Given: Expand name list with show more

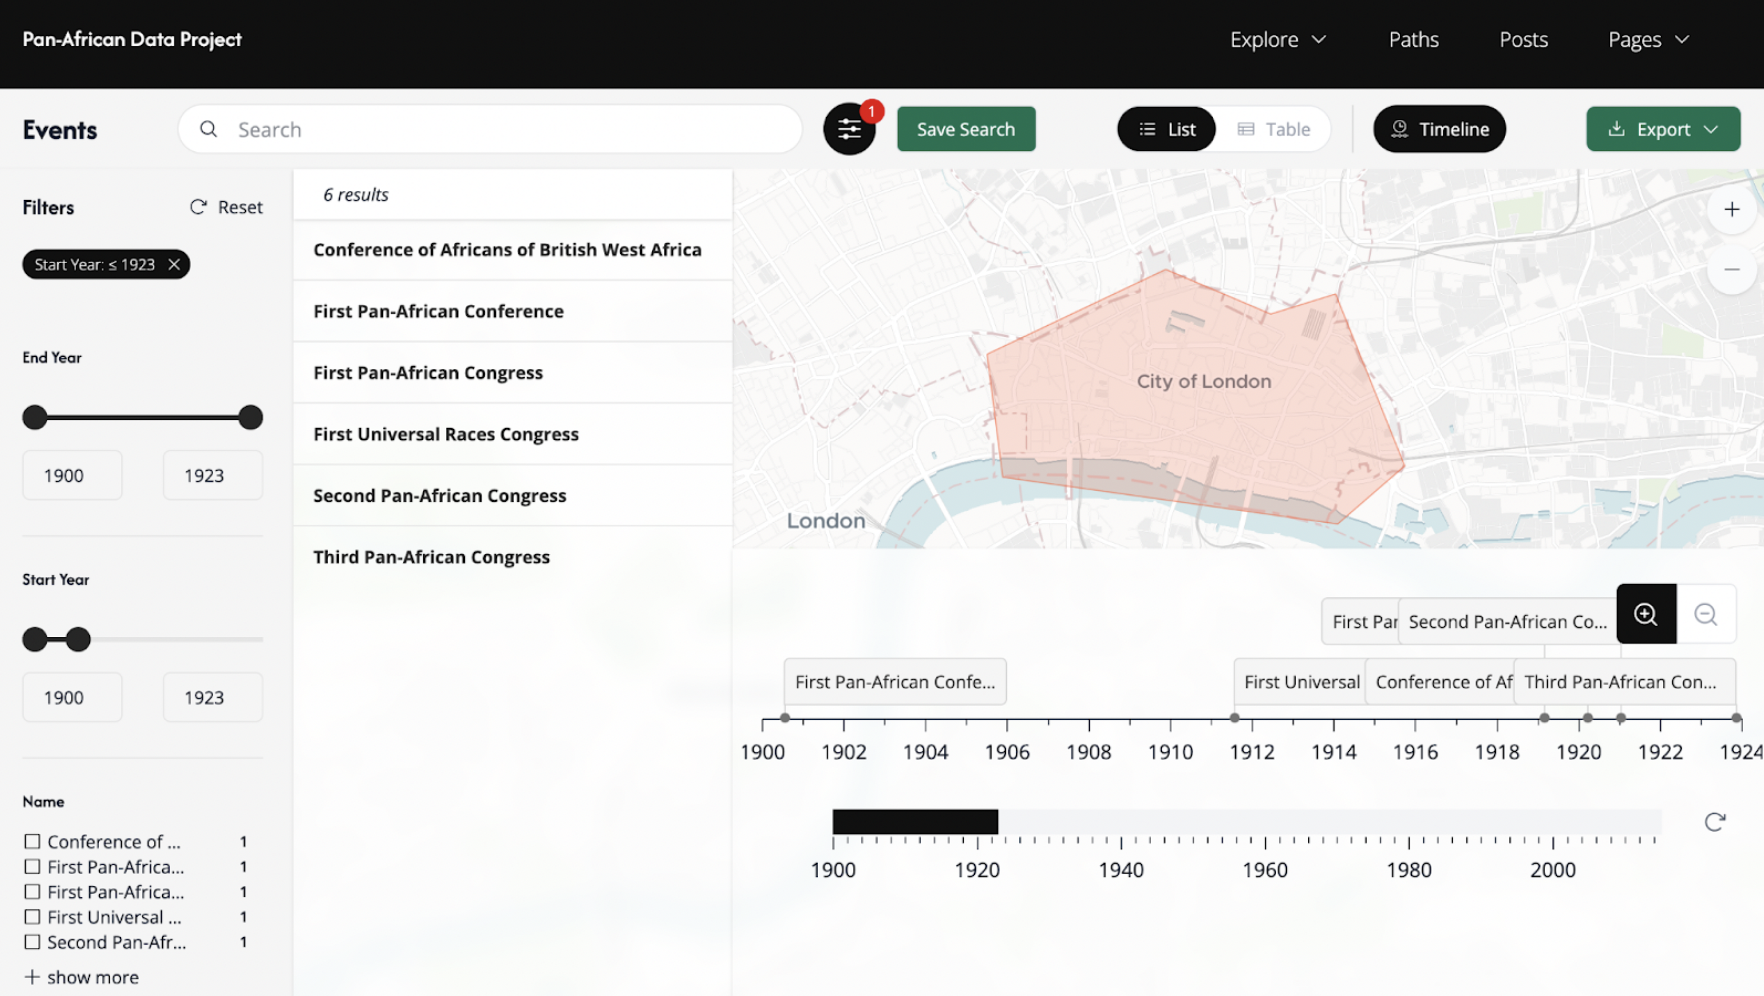Looking at the screenshot, I should pyautogui.click(x=81, y=977).
